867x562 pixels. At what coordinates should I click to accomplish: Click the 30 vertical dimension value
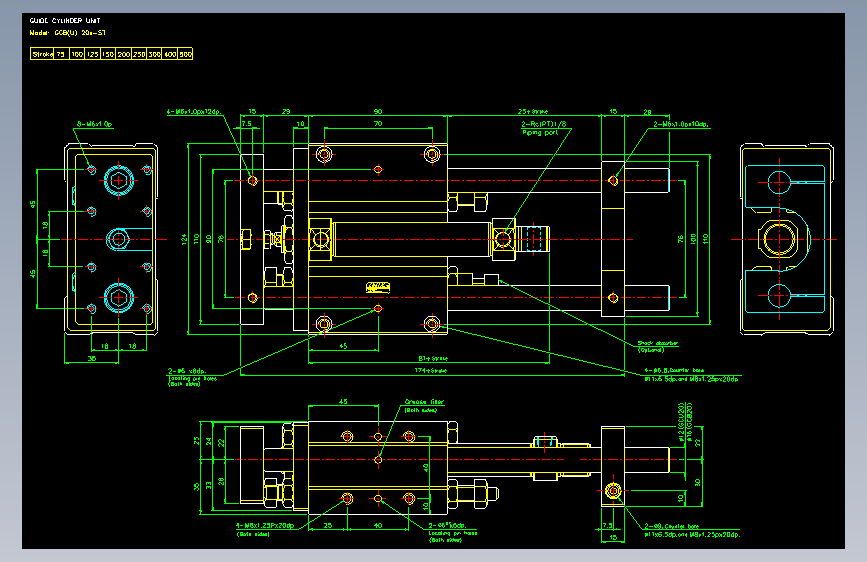pos(697,482)
